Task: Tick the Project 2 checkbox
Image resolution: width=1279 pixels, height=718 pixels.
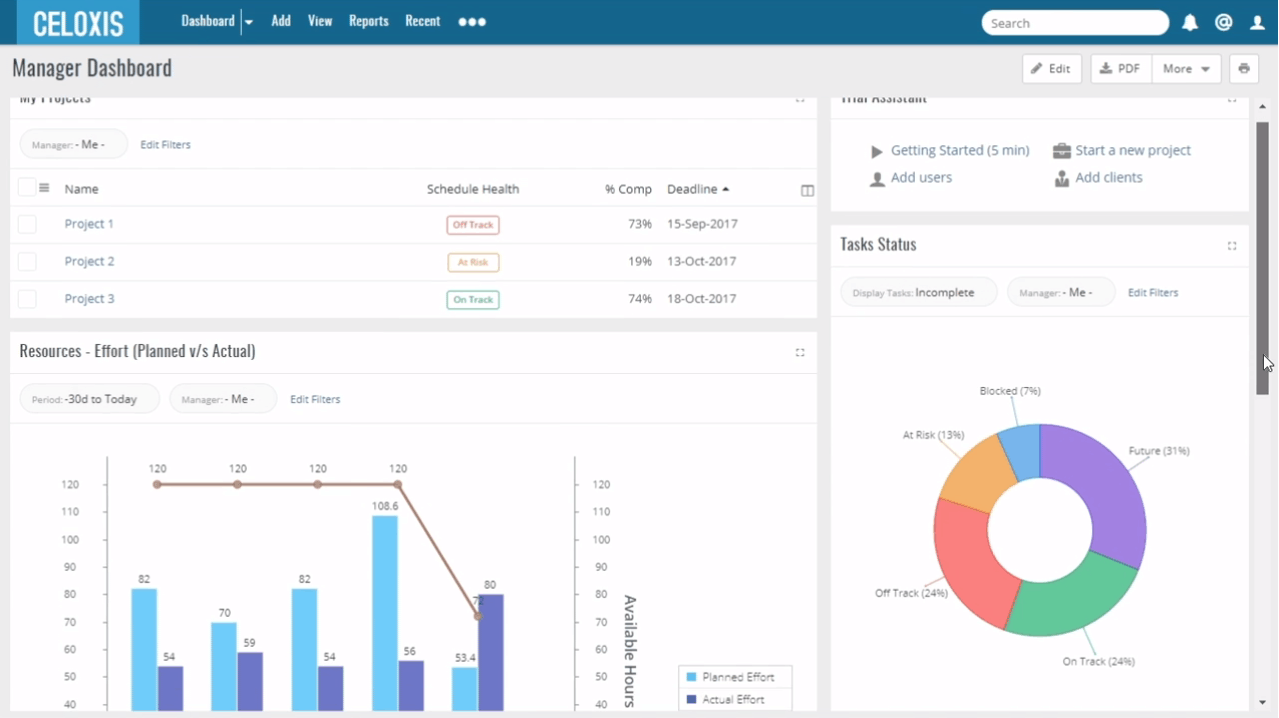Action: click(x=27, y=262)
